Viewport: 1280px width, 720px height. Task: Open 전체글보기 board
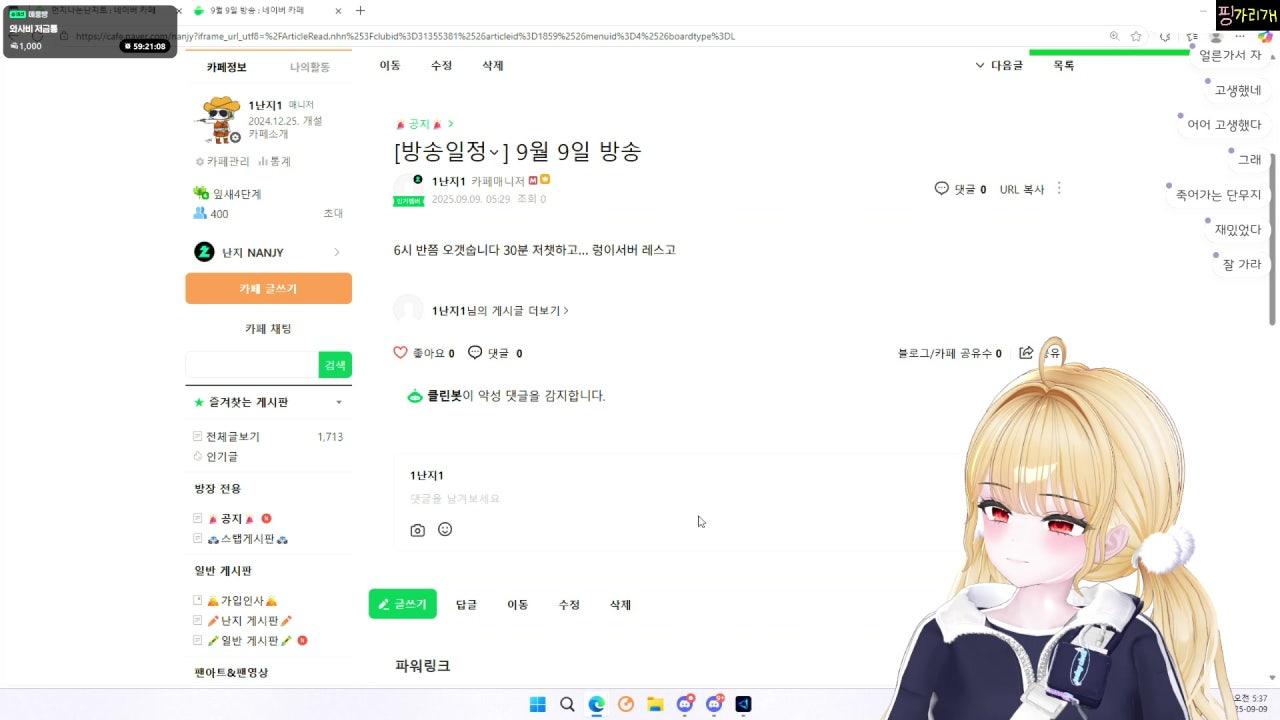233,437
